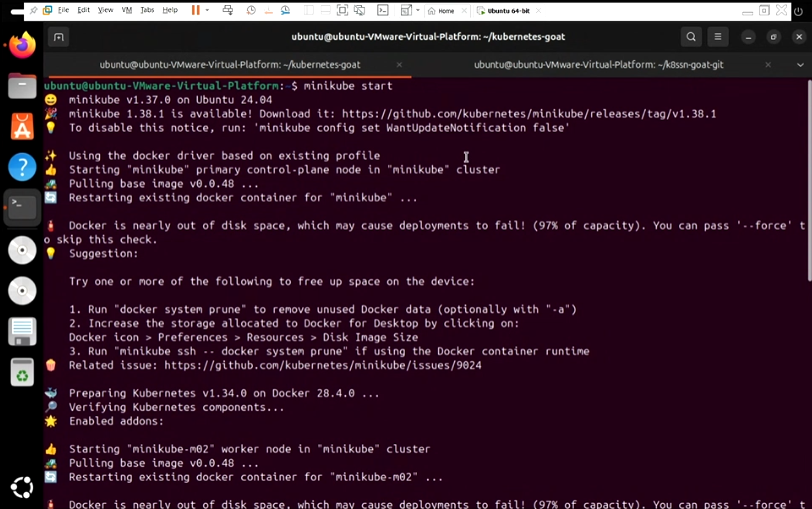Viewport: 812px width, 509px height.
Task: Expand the stretch guest dropdown arrow
Action: (x=418, y=10)
